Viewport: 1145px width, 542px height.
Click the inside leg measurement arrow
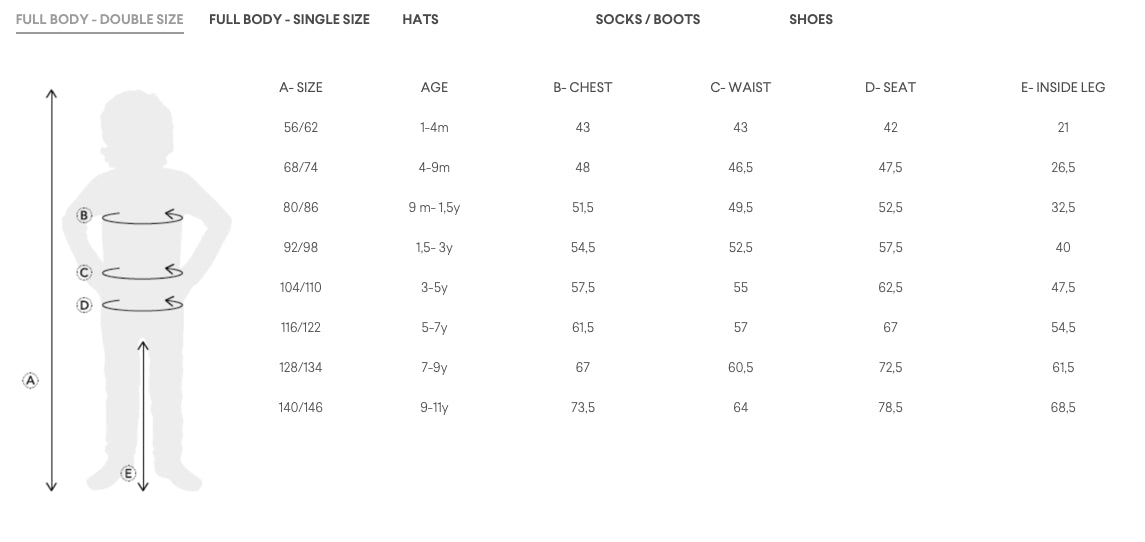[x=143, y=415]
